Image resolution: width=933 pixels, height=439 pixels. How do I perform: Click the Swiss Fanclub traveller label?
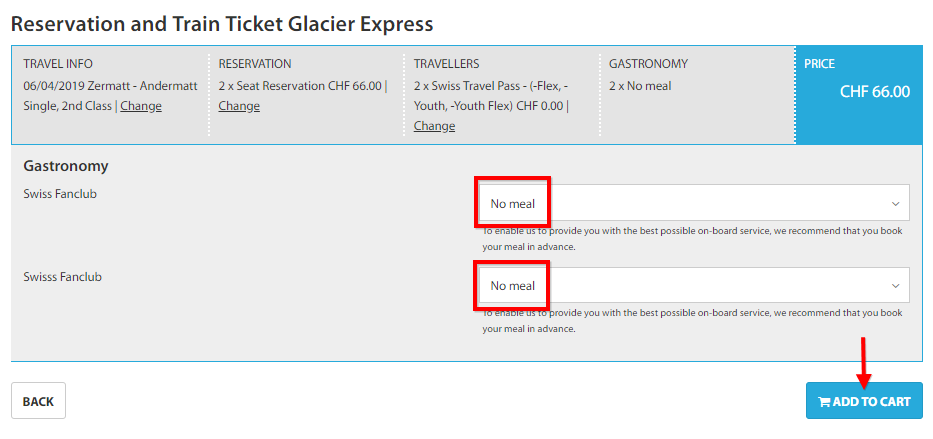[x=60, y=194]
